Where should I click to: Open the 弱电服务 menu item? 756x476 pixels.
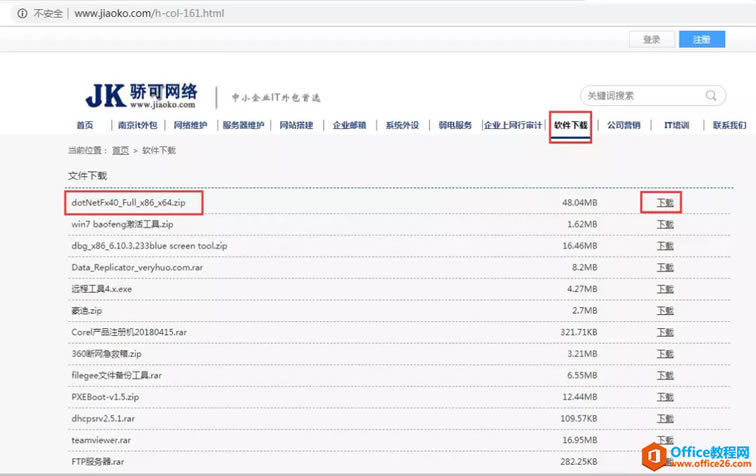[x=455, y=125]
